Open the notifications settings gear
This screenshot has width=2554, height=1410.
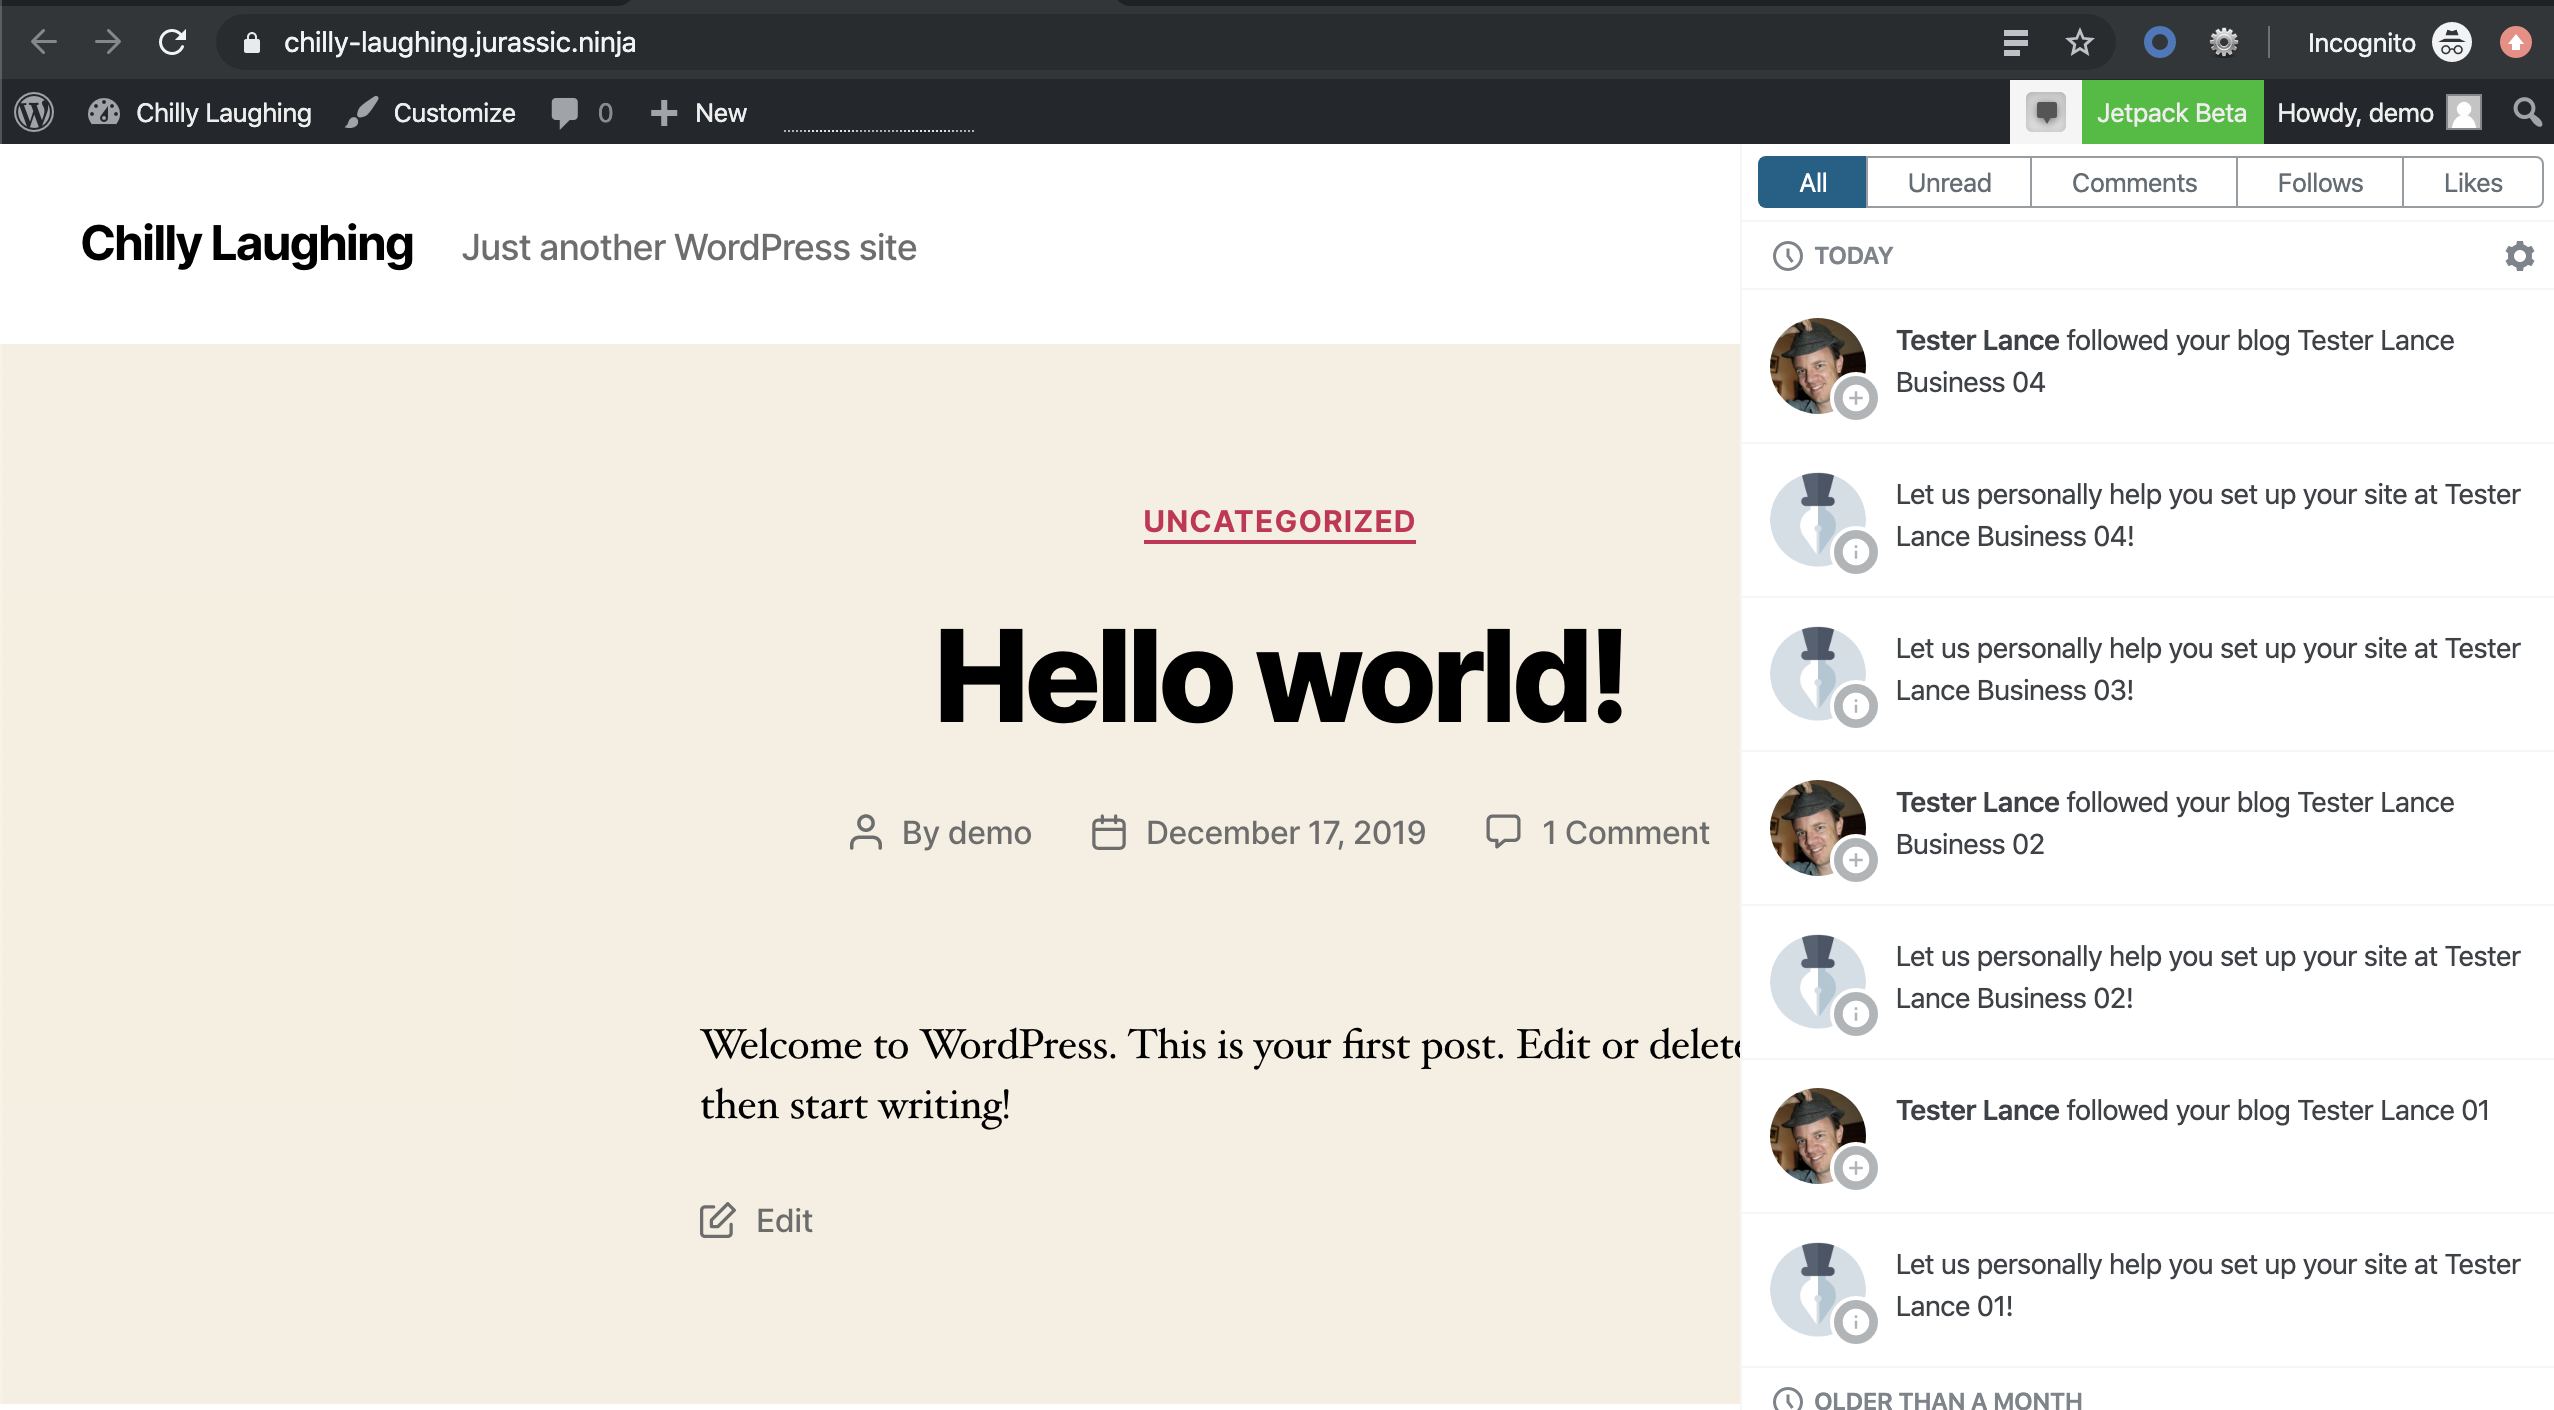[2520, 256]
